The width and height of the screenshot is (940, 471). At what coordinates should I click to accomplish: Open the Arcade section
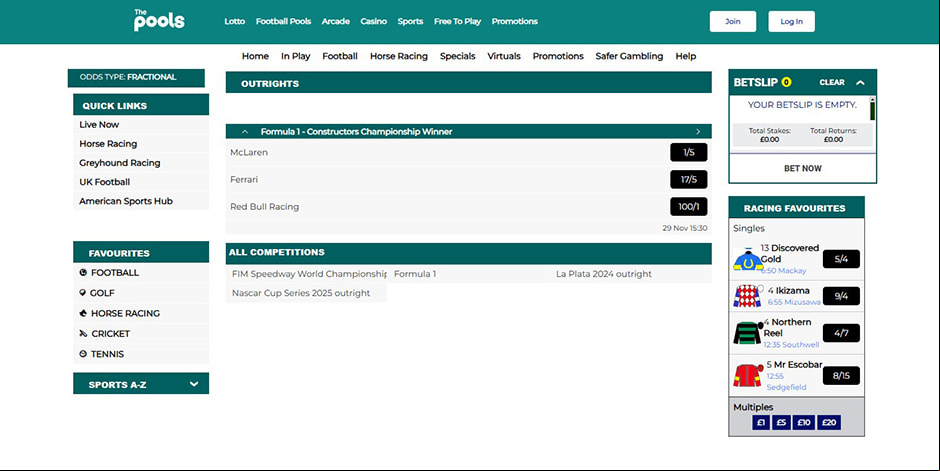[x=336, y=21]
